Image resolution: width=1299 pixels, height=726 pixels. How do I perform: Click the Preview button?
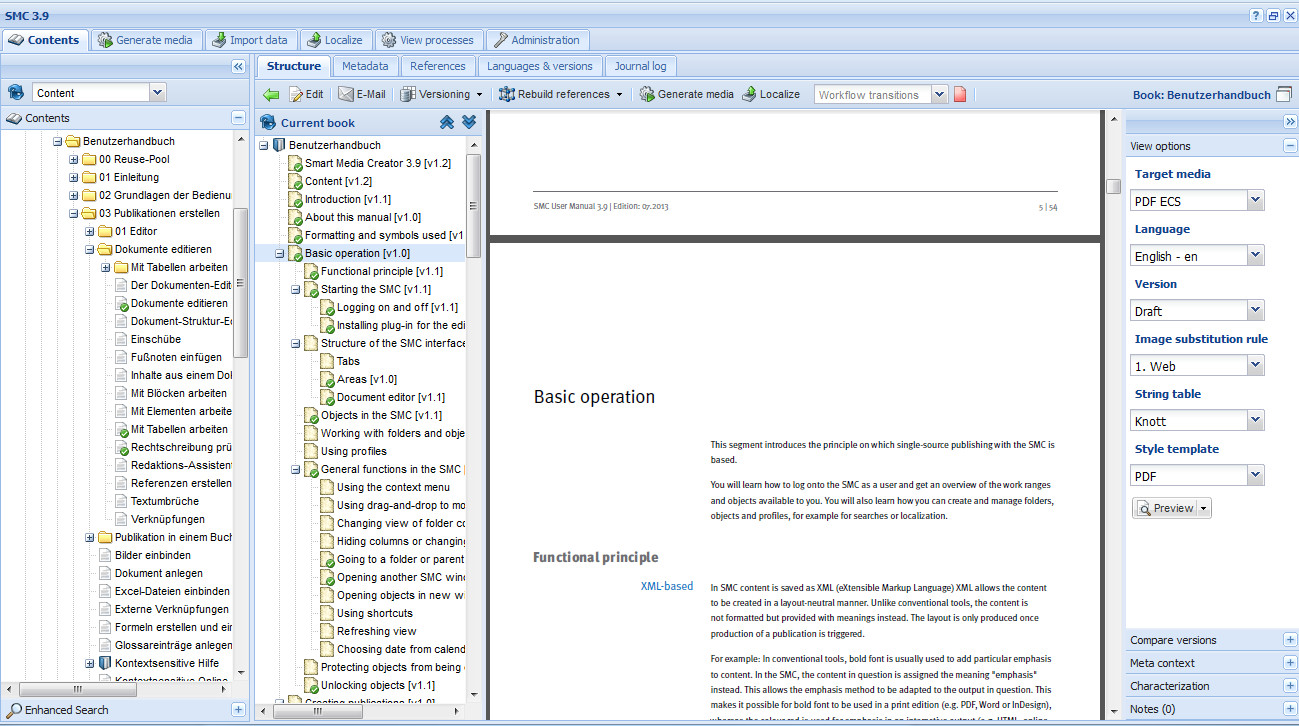[1171, 508]
